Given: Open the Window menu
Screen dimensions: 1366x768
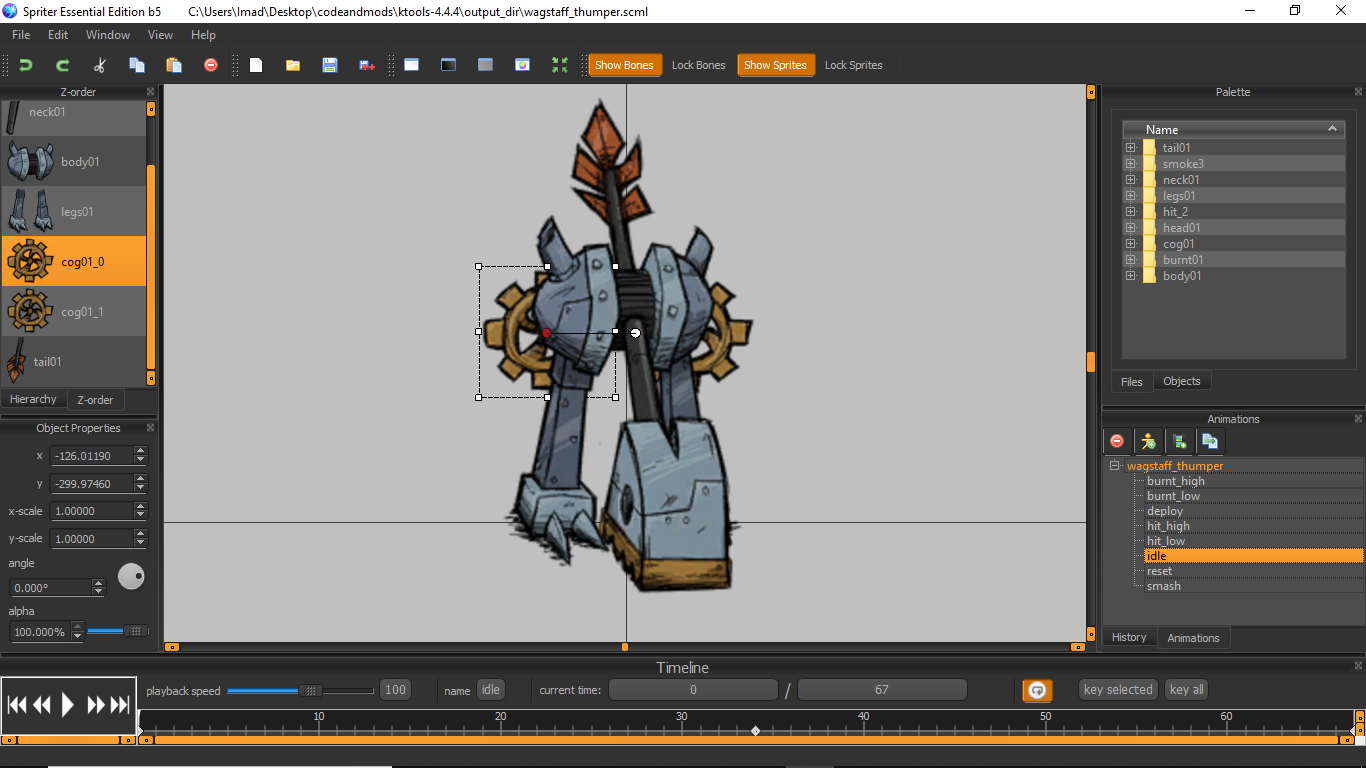Looking at the screenshot, I should click(x=107, y=35).
